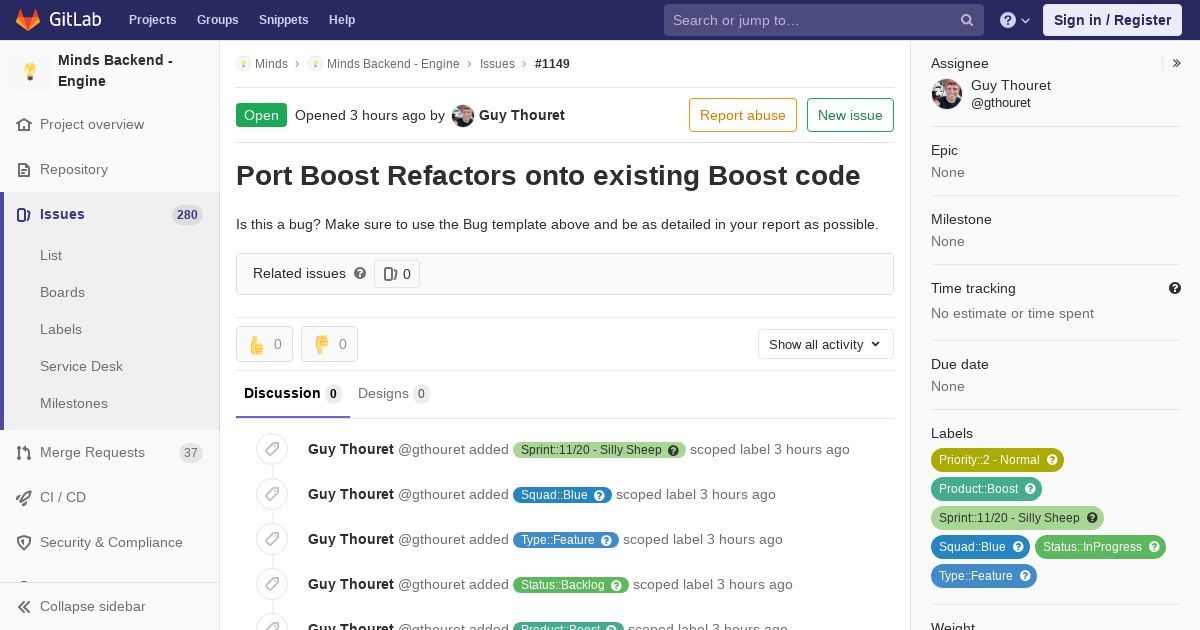Click Guy Thouret author name link
This screenshot has height=630, width=1200.
pos(522,115)
